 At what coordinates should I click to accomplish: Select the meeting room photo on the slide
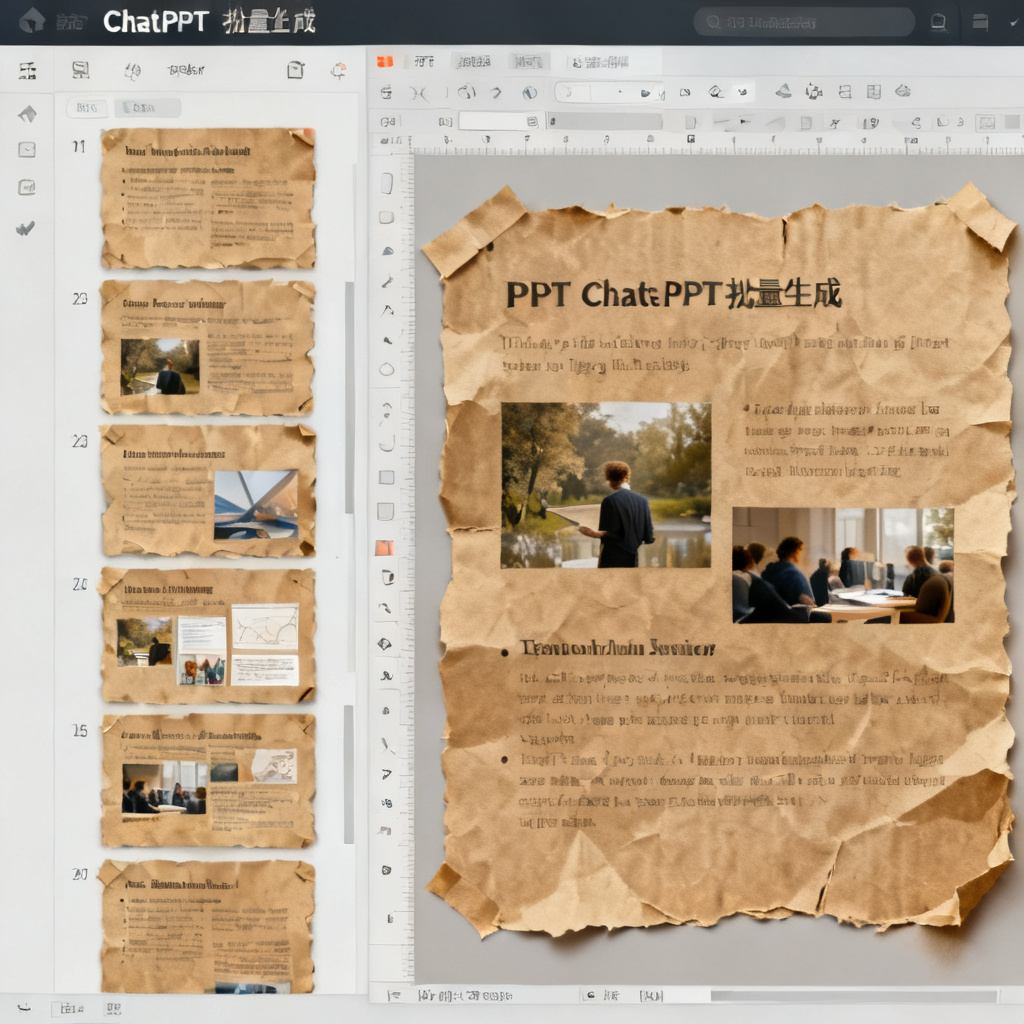pos(843,565)
